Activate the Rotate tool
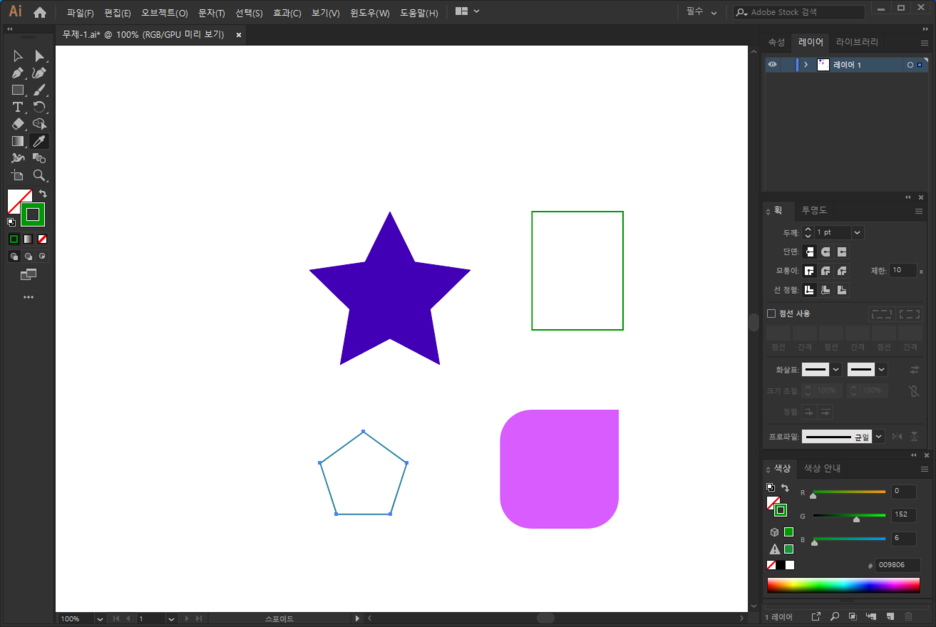This screenshot has width=936, height=627. [39, 107]
